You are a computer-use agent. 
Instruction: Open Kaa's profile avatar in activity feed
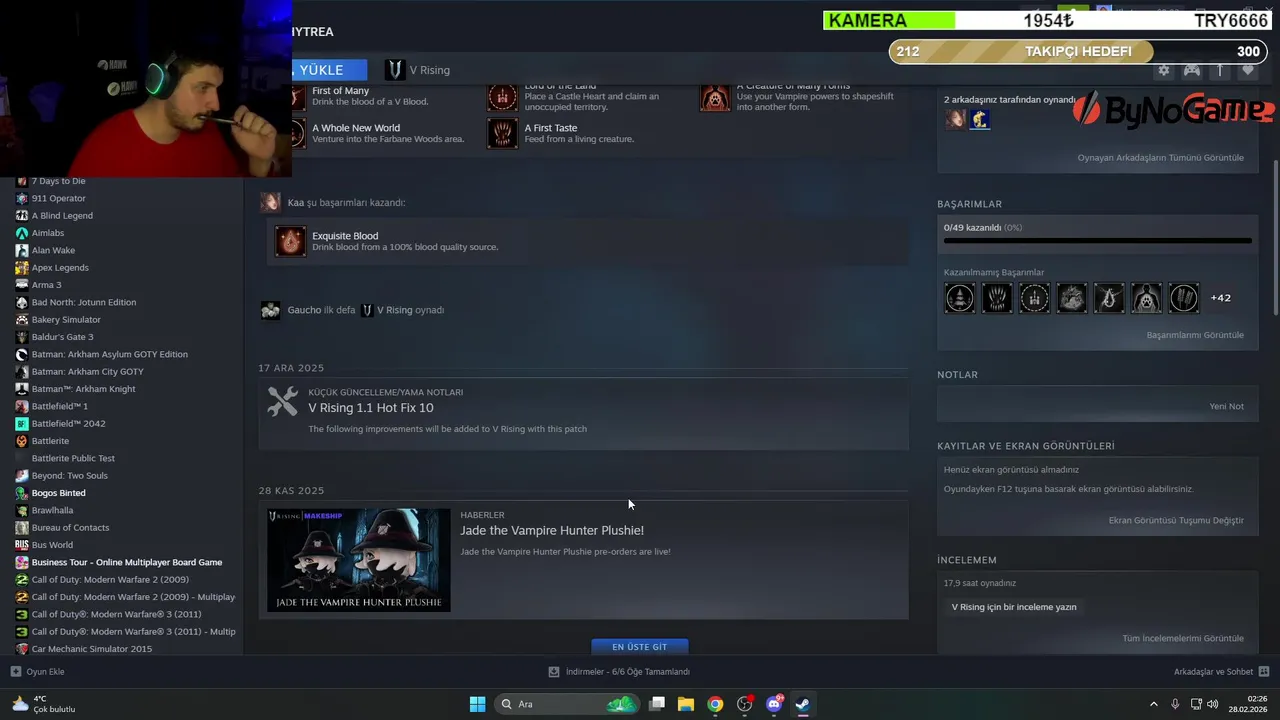(270, 202)
